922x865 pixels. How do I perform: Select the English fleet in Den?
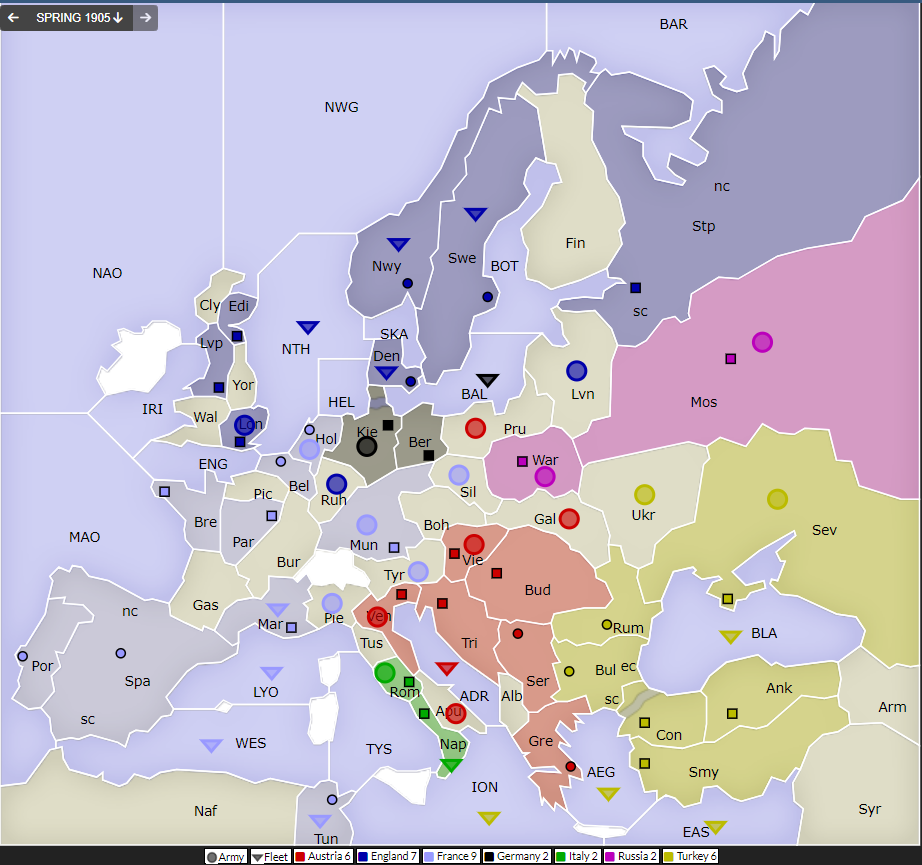coord(386,373)
